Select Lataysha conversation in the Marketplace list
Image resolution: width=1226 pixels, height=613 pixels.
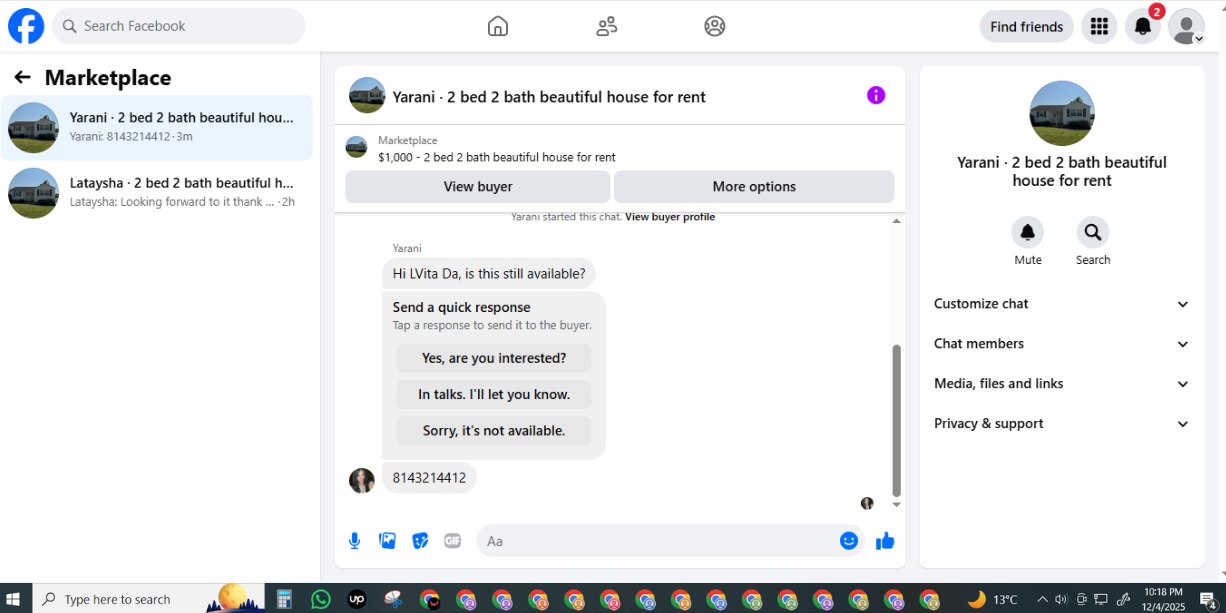click(157, 193)
